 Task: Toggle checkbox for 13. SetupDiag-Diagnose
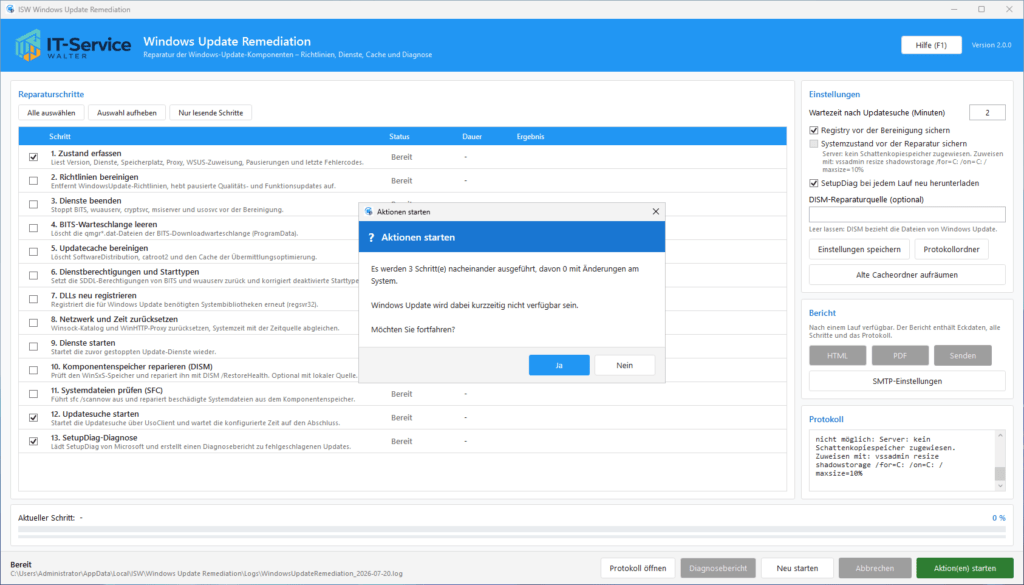point(33,441)
